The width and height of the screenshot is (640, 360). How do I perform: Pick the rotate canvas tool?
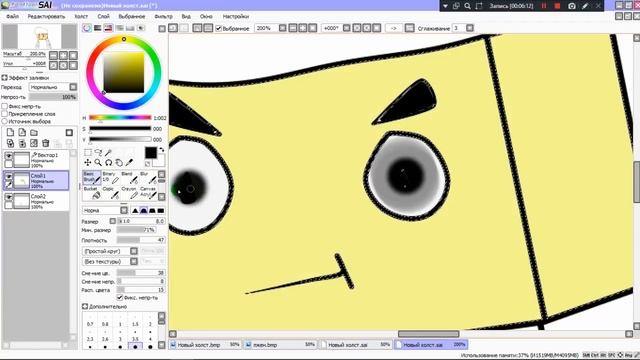[x=109, y=162]
